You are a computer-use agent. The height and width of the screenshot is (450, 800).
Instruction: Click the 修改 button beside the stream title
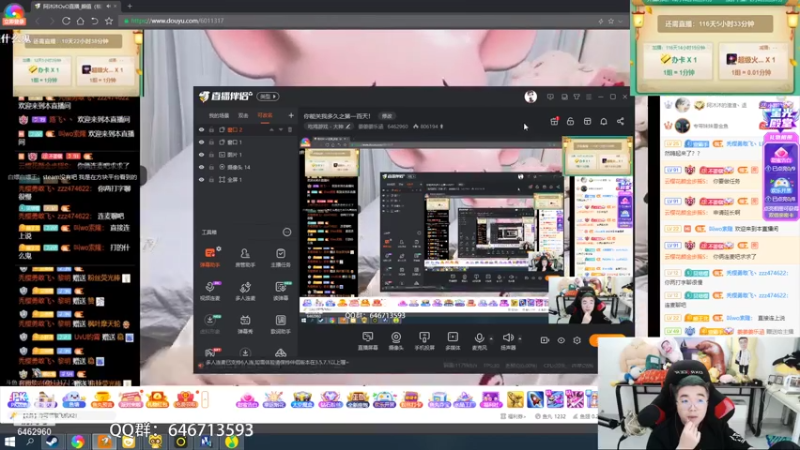pos(387,116)
